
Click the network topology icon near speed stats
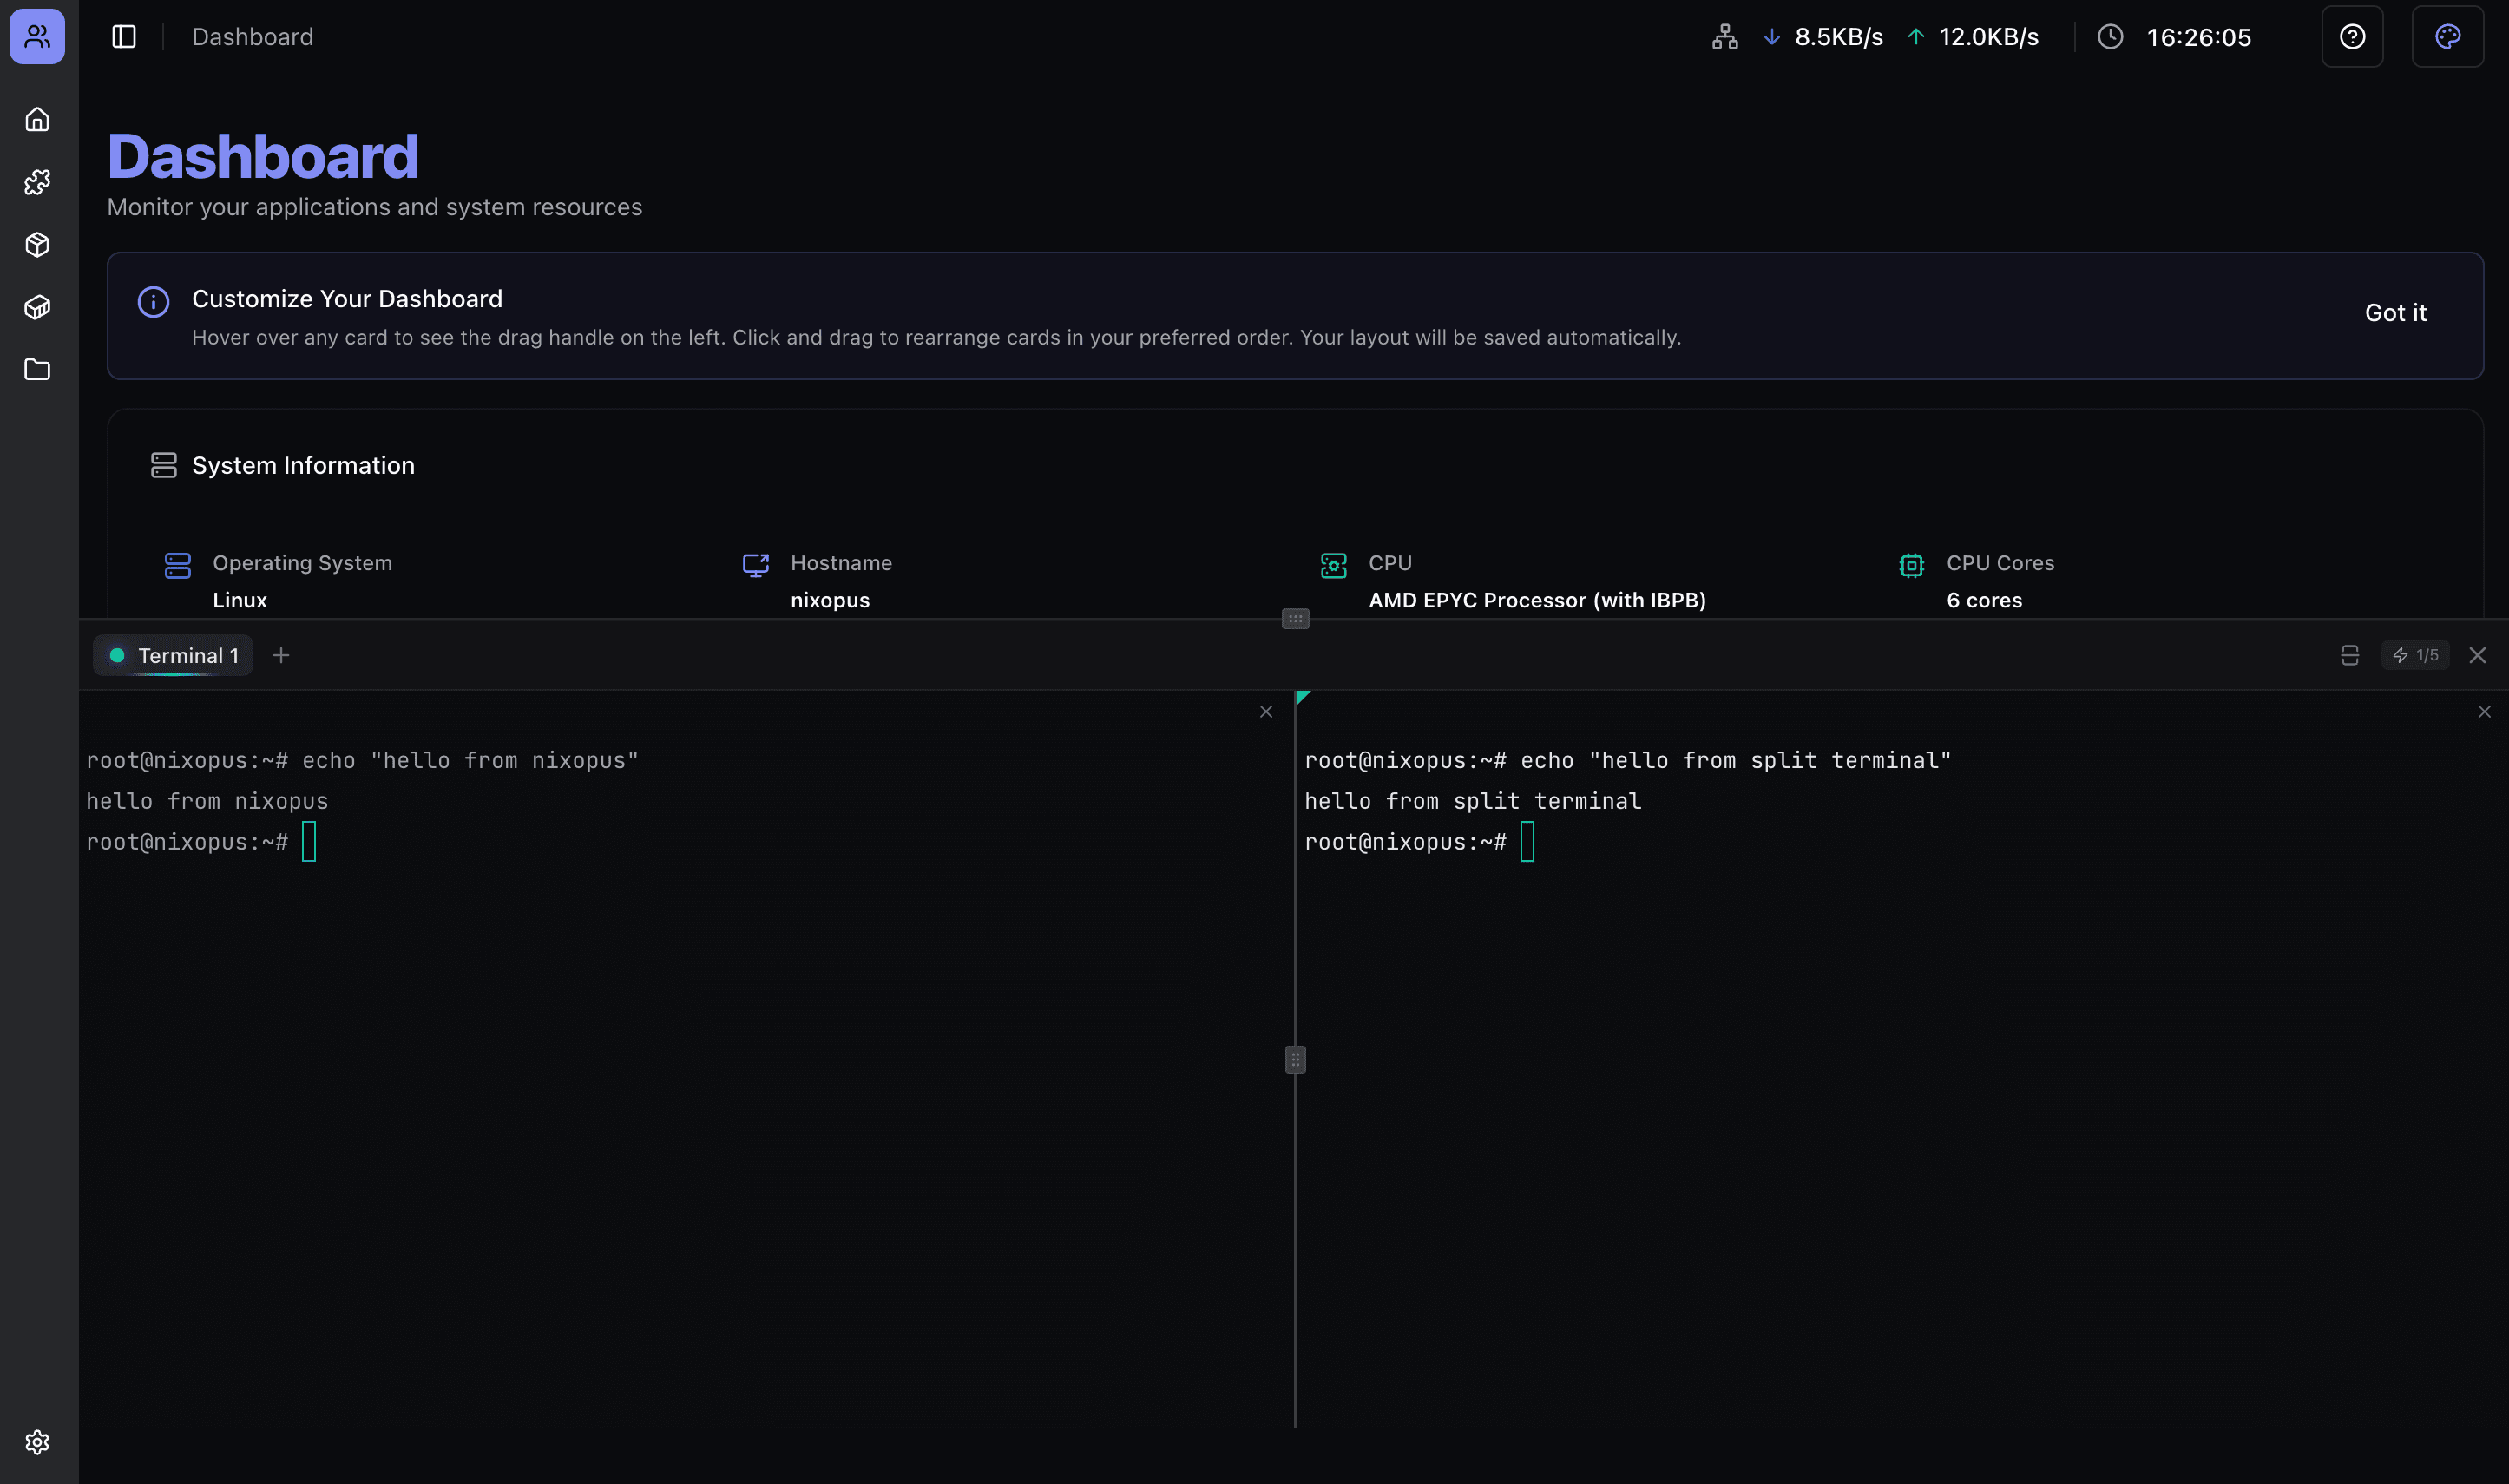click(1724, 36)
